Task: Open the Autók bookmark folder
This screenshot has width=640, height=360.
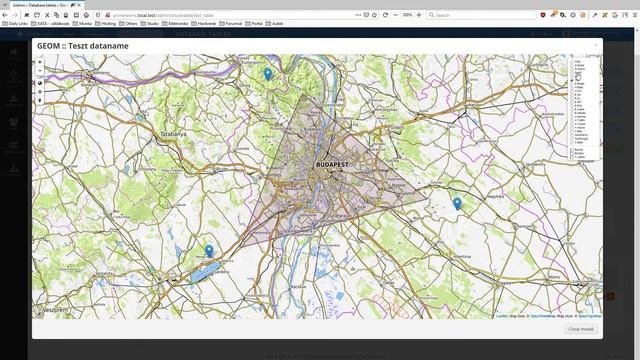Action: [274, 24]
